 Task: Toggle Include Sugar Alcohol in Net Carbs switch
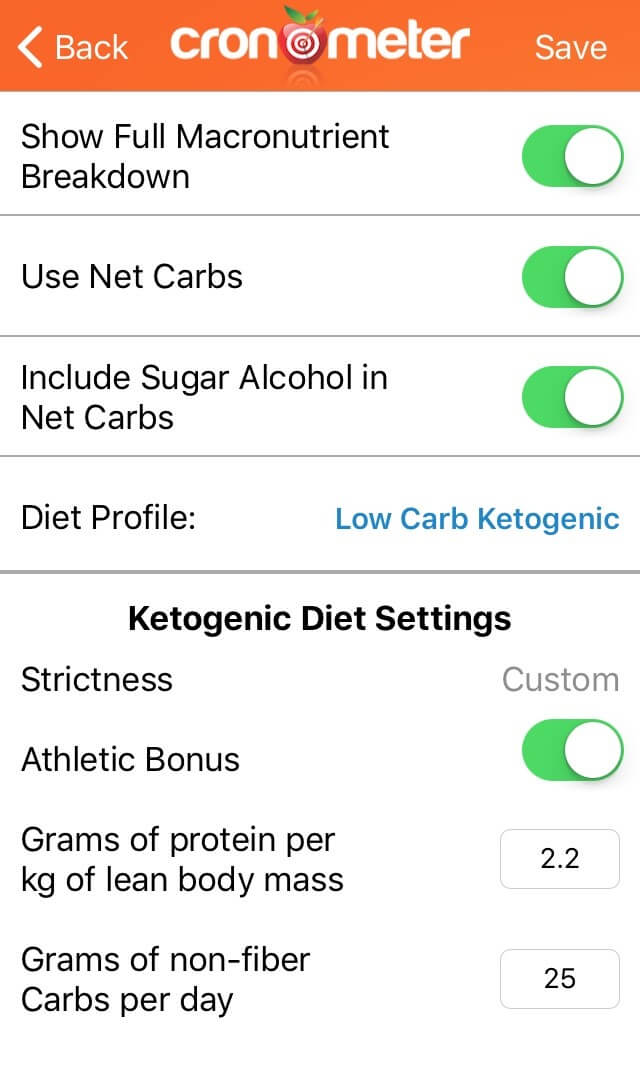(573, 397)
